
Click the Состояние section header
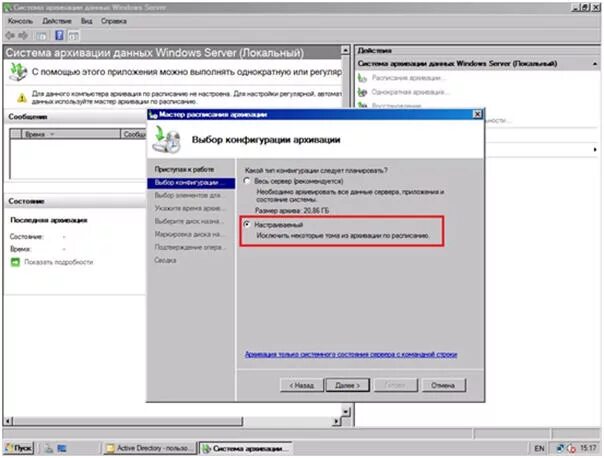click(x=26, y=201)
